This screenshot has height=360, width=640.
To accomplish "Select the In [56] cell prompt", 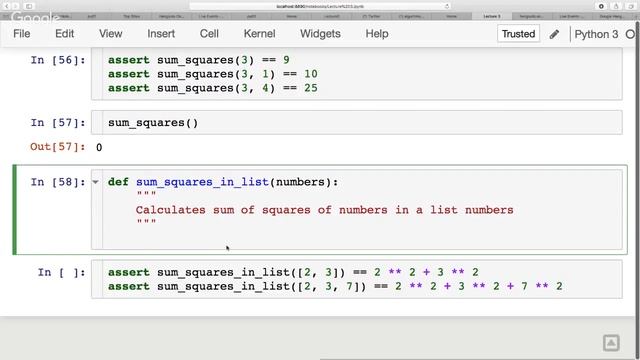I will pyautogui.click(x=58, y=60).
